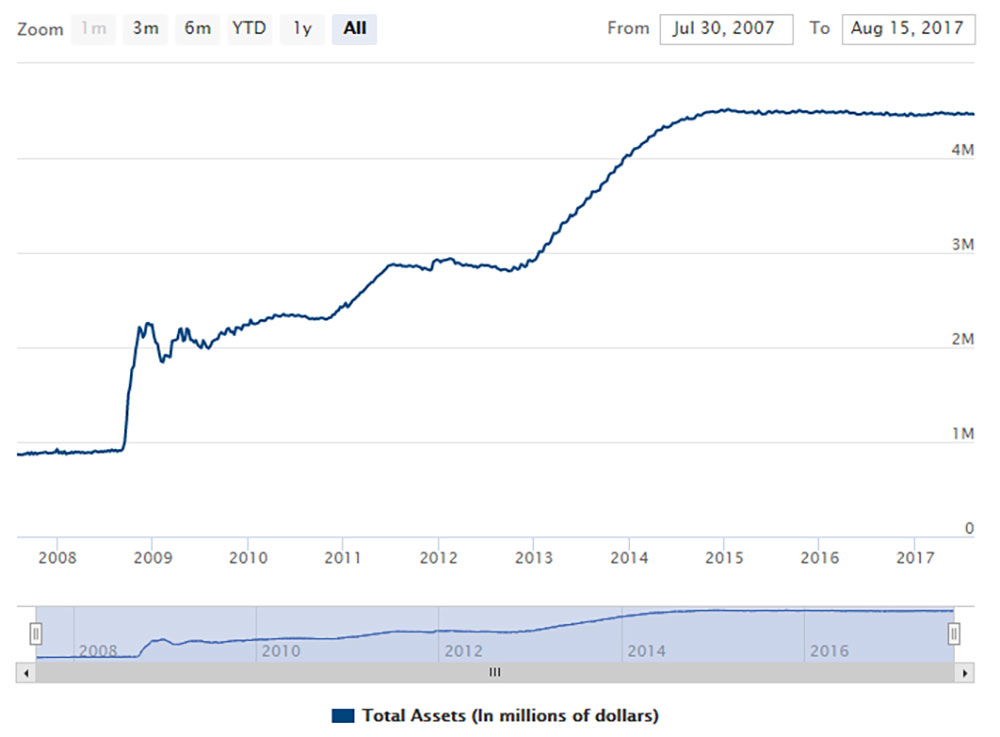
Task: Switch zoom to YTD
Action: click(249, 29)
